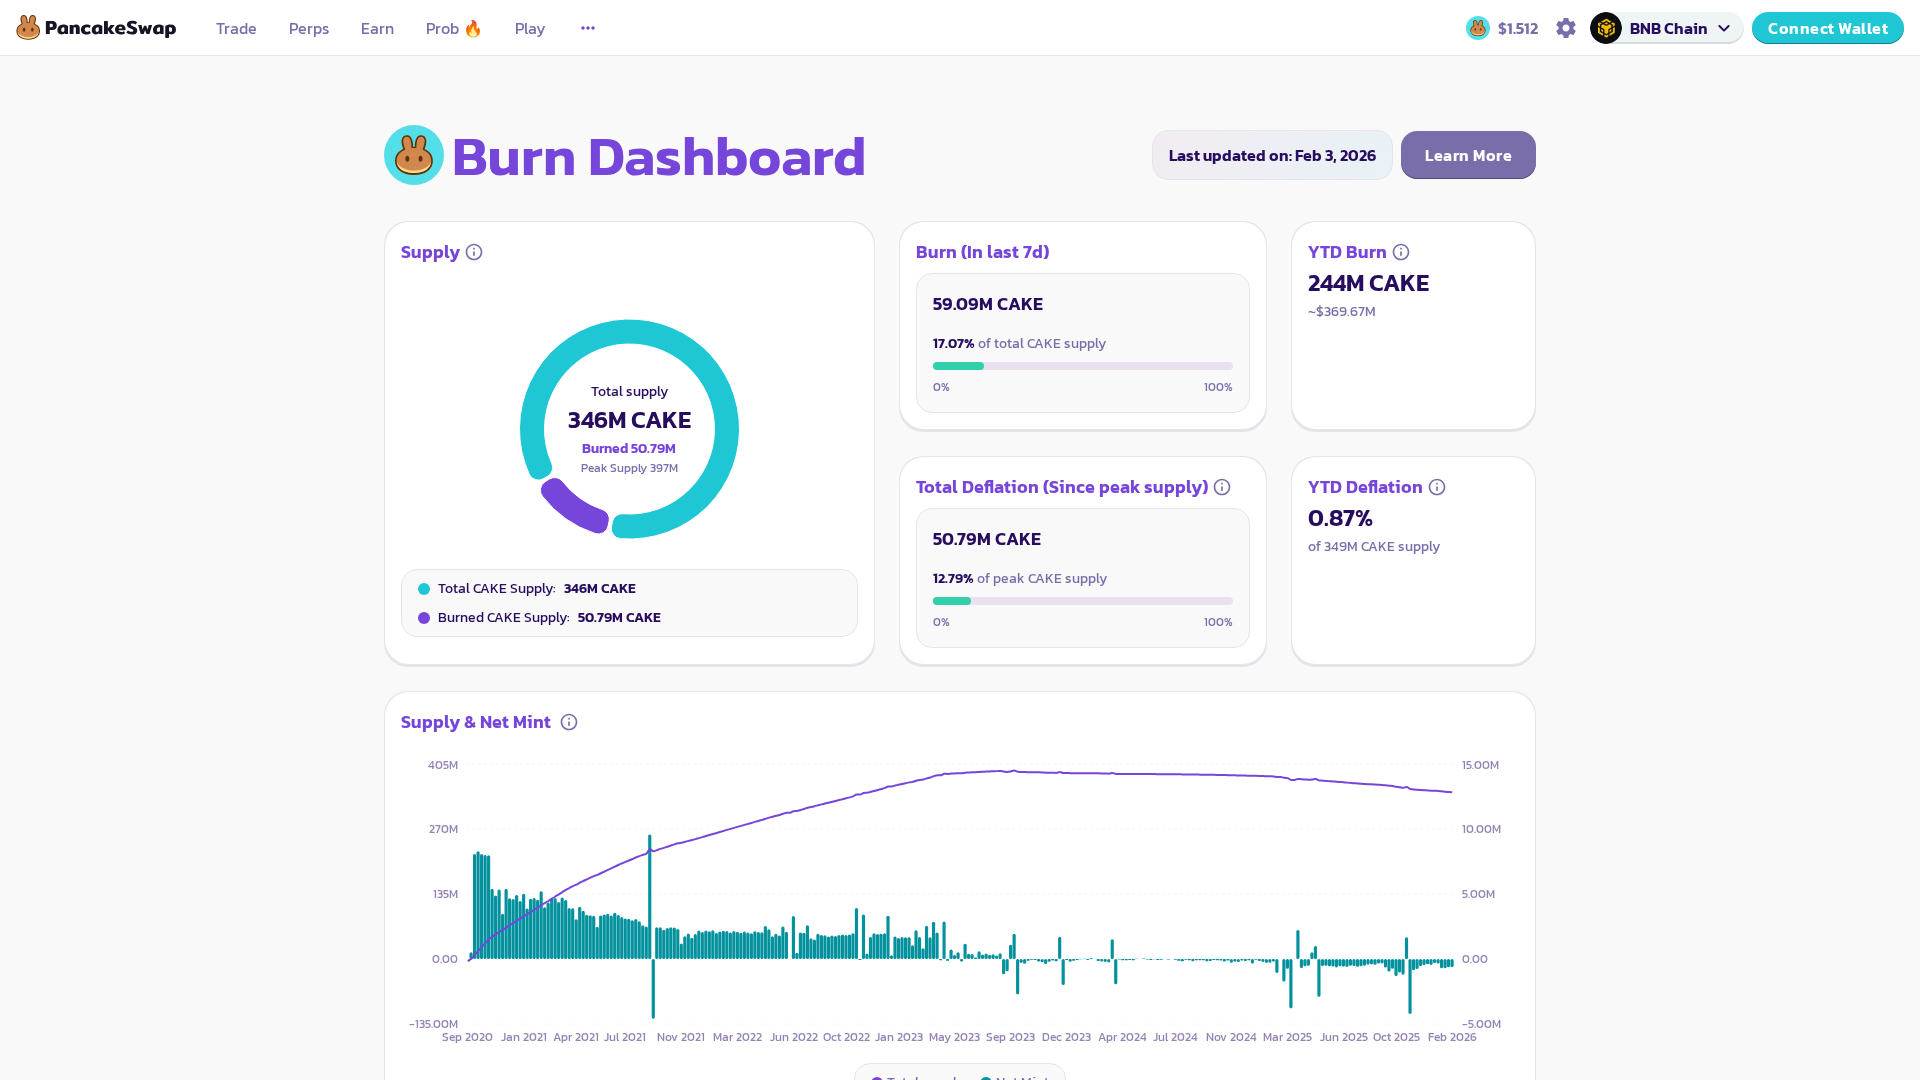Viewport: 1920px width, 1080px height.
Task: Click the bunny icon beside Burn Dashboard
Action: (414, 155)
